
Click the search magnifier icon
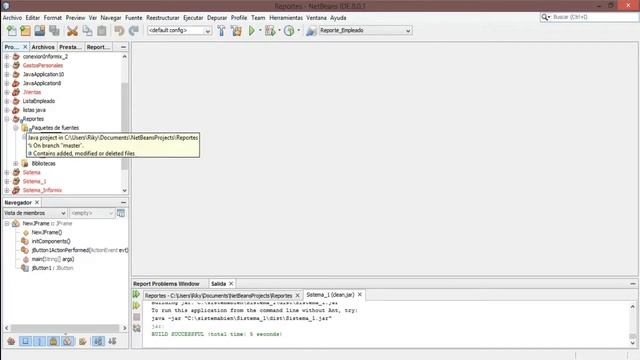pyautogui.click(x=545, y=17)
